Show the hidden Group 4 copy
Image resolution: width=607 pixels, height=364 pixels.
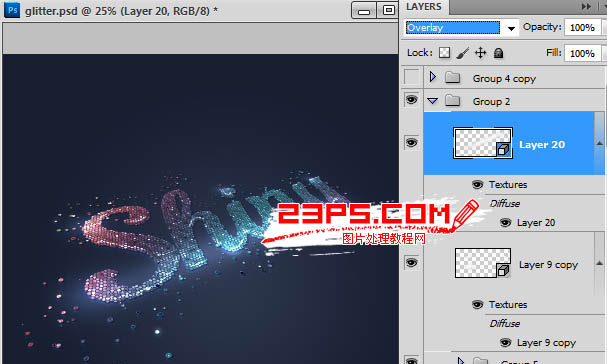(412, 77)
